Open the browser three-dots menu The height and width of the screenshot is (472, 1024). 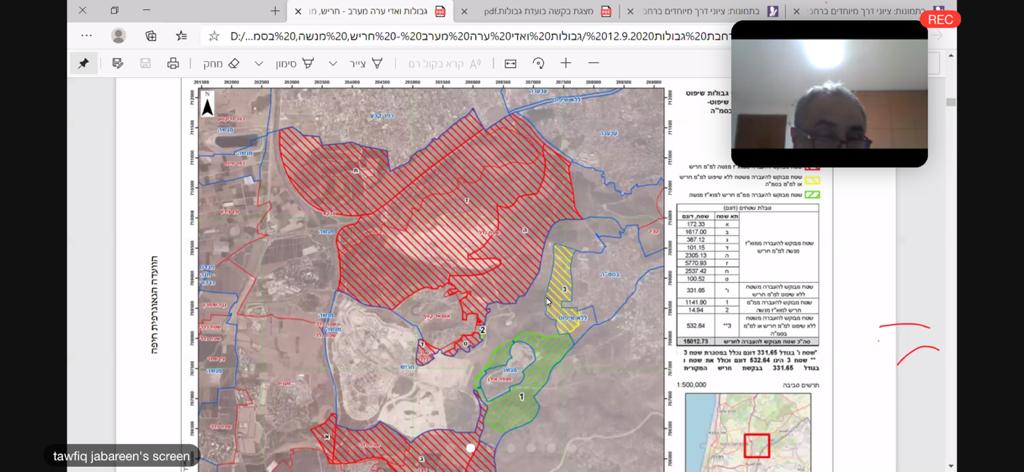86,36
